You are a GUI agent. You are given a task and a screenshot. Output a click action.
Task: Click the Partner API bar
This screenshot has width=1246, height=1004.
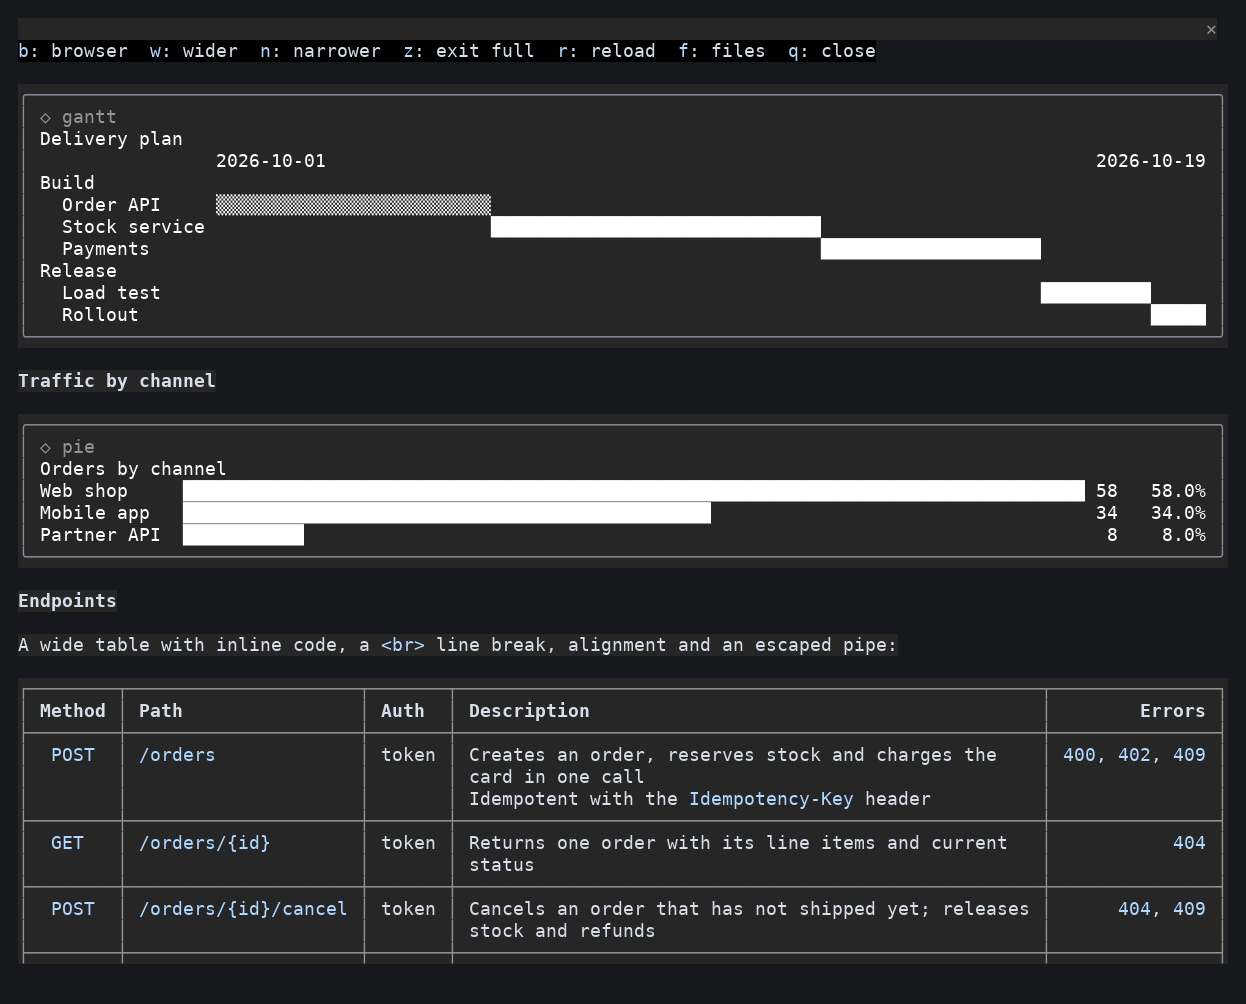(x=243, y=535)
